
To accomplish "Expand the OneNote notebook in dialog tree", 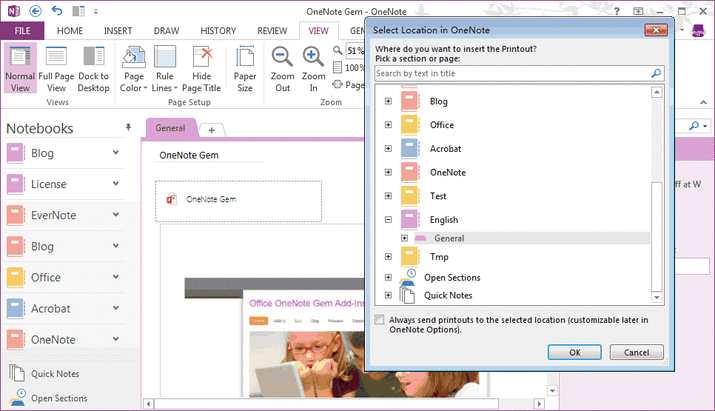I will [388, 172].
